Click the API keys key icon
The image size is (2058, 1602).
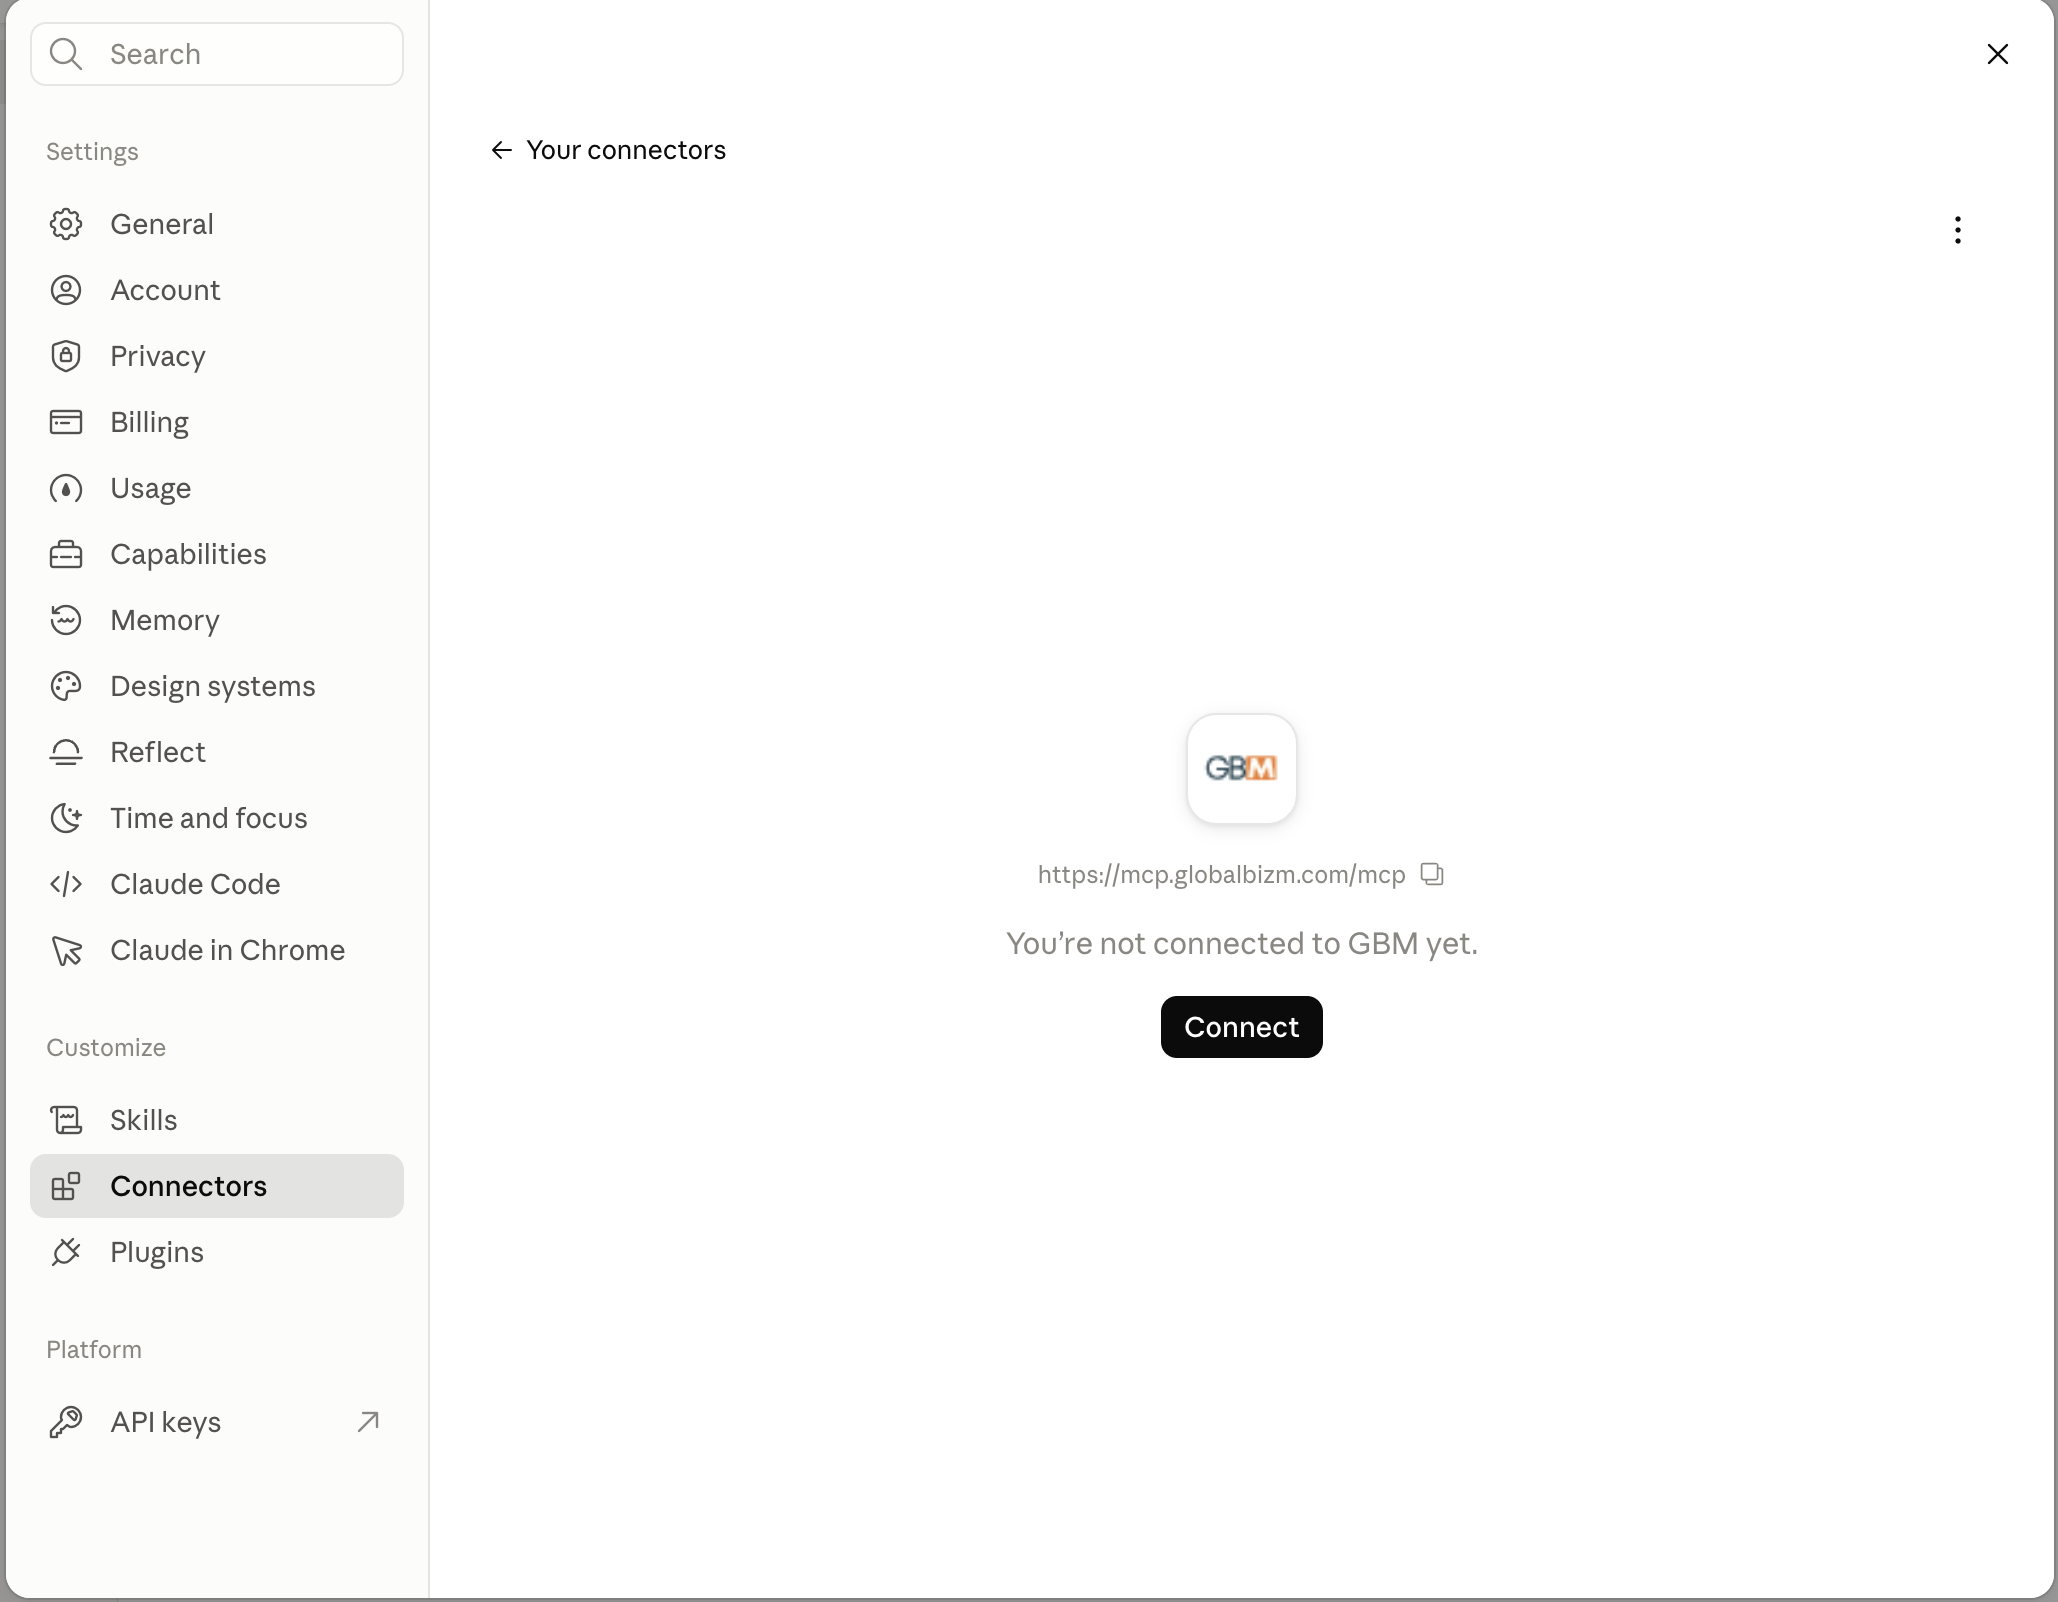click(66, 1422)
